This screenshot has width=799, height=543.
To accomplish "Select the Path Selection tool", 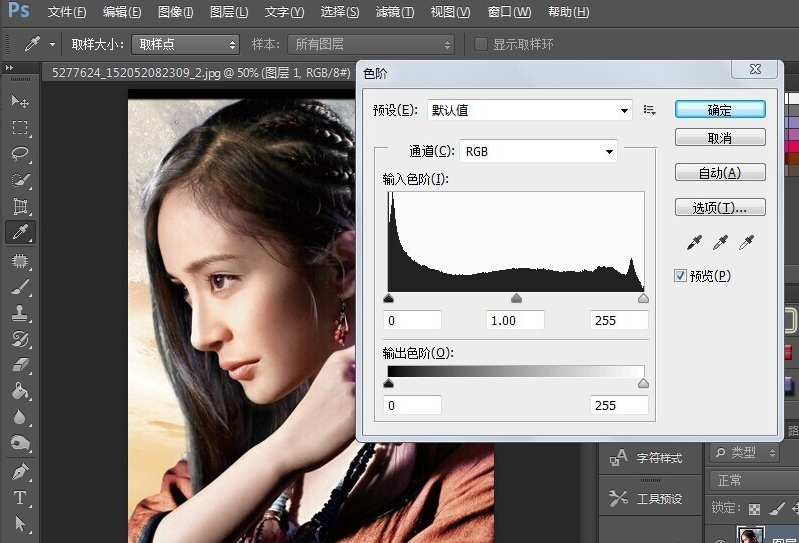I will (20, 524).
